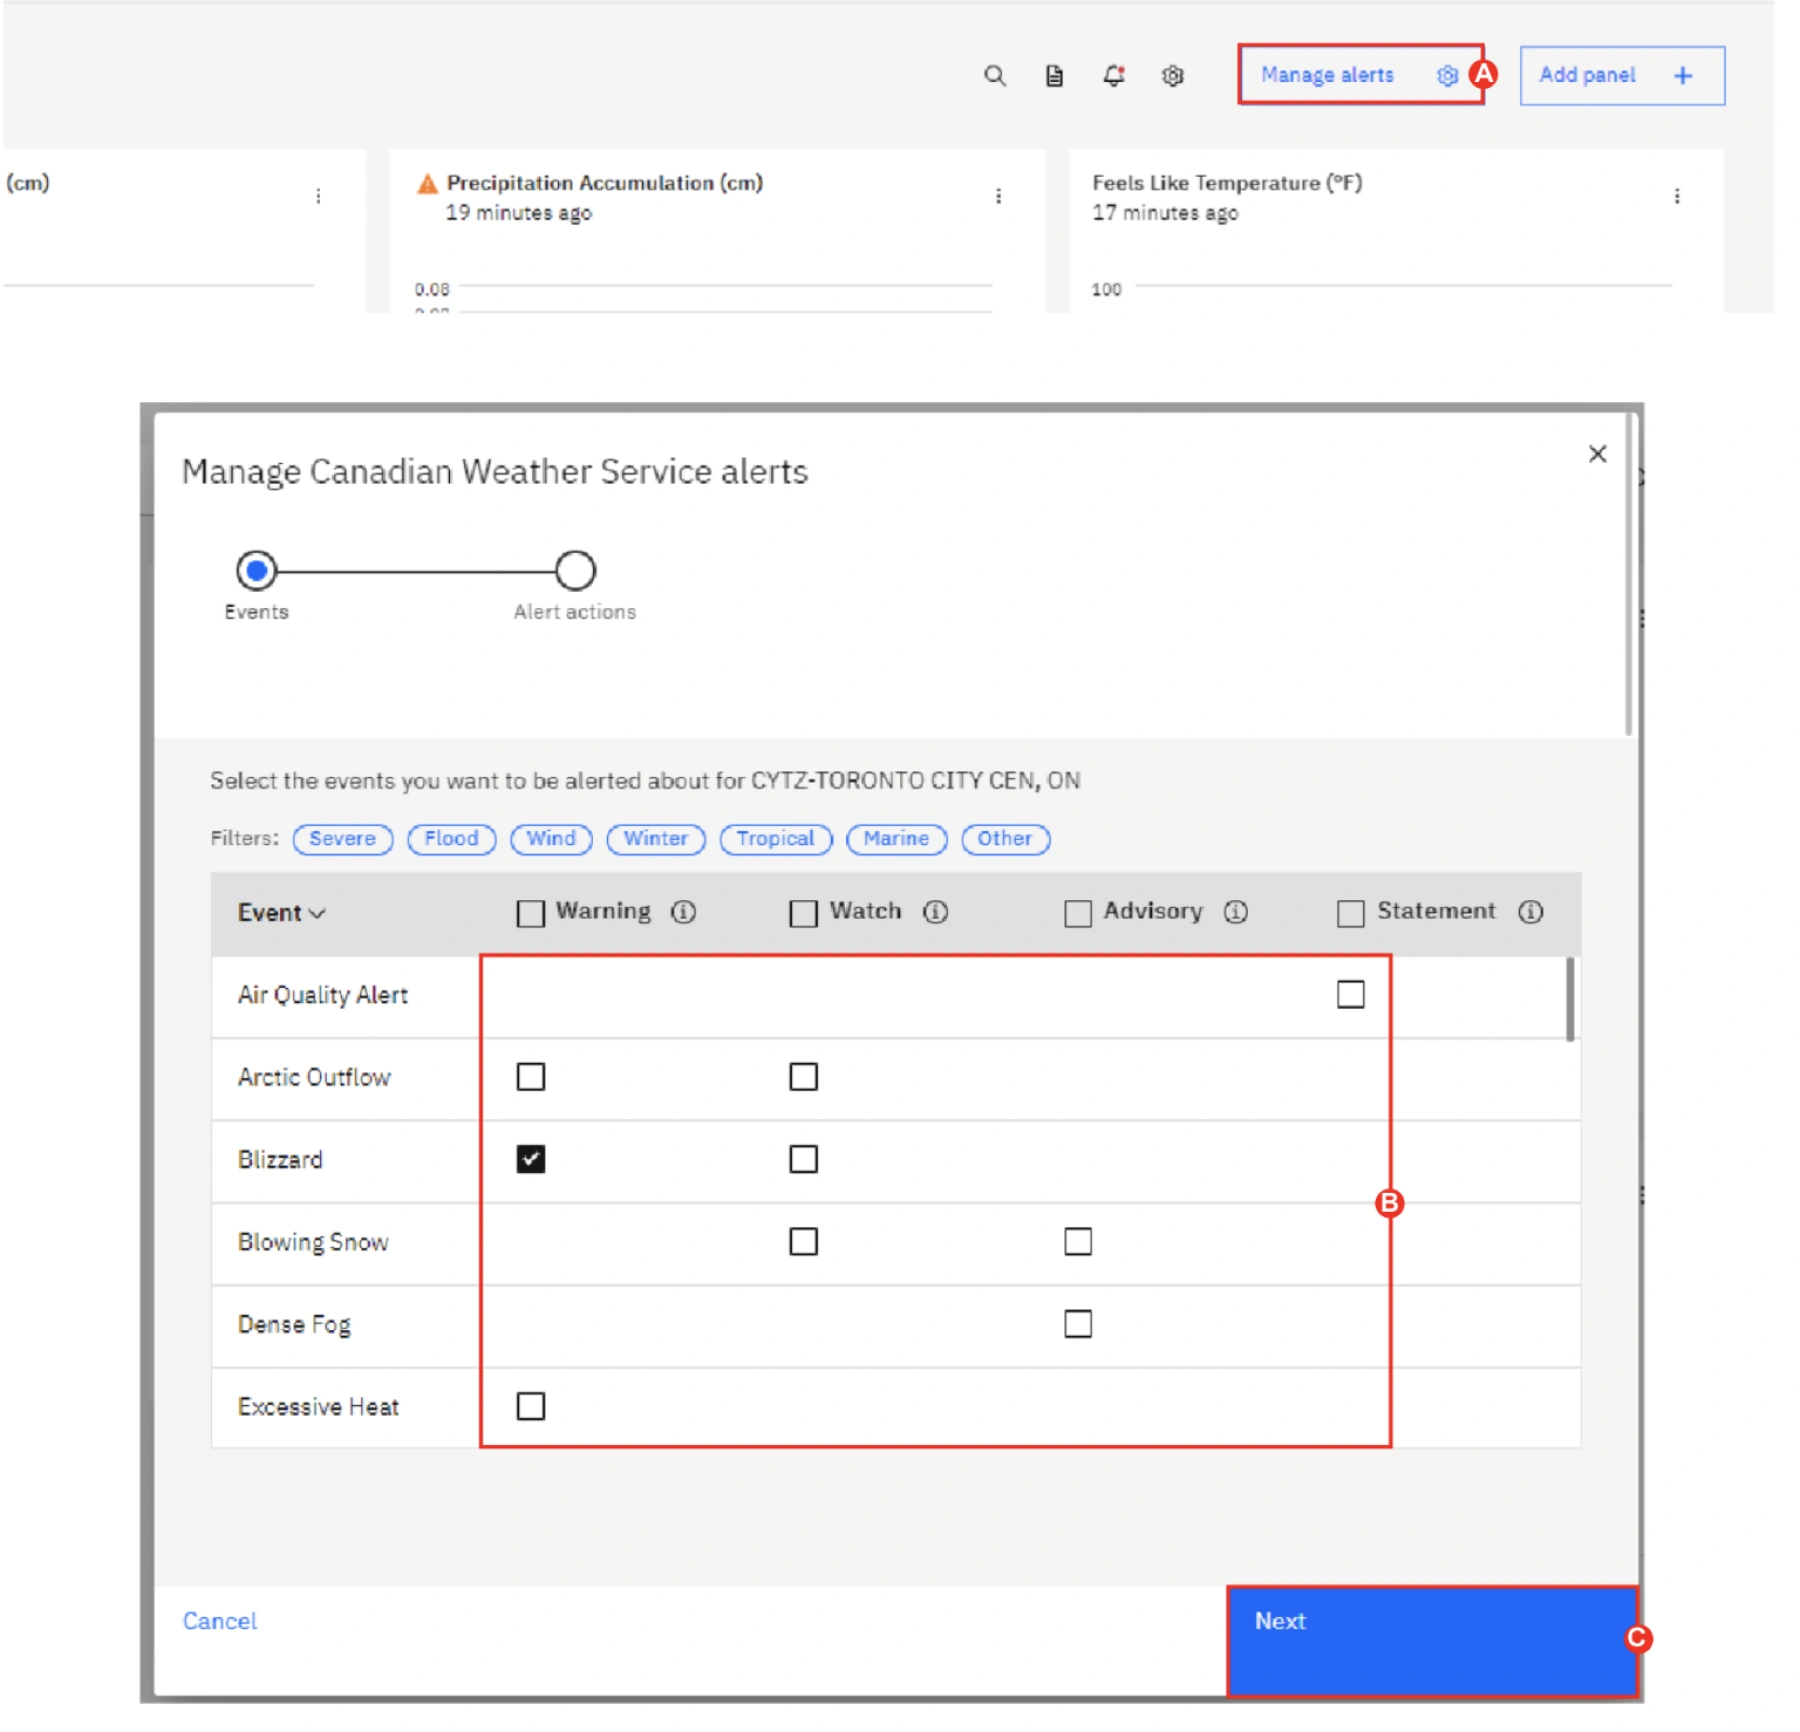Show Statement column info tooltip icon
Screen dimensions: 1800x1732
pos(1531,912)
